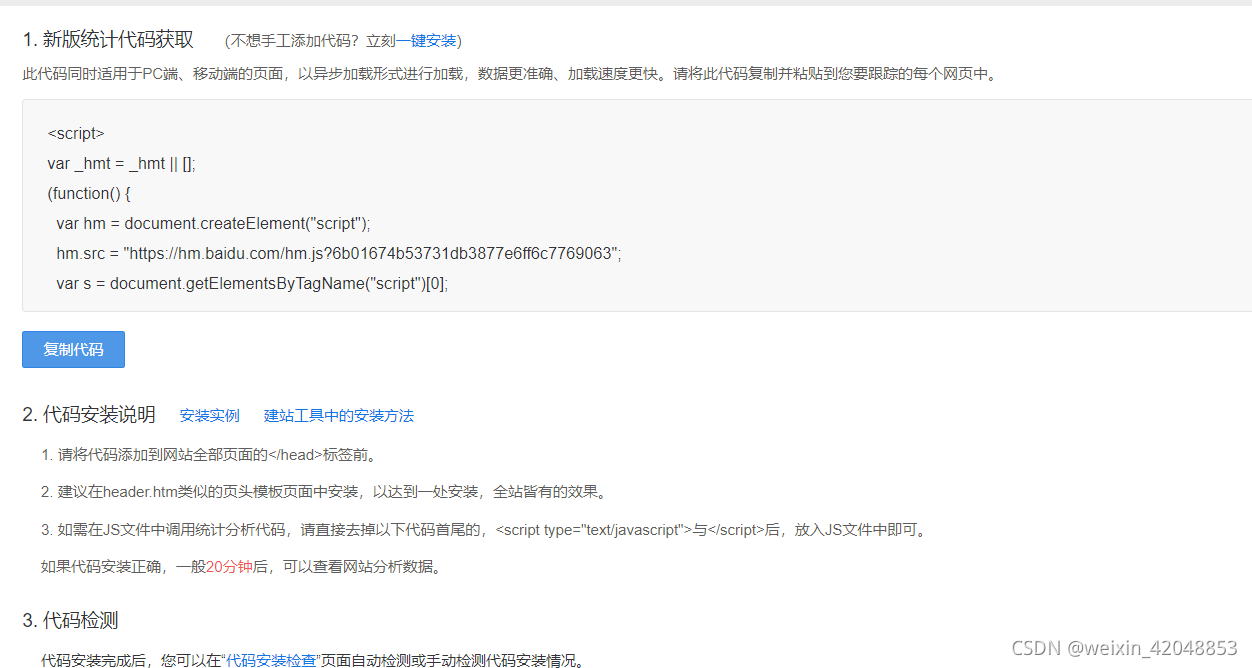Click instruction 1 about </head> tag
This screenshot has height=668, width=1252.
[x=210, y=455]
